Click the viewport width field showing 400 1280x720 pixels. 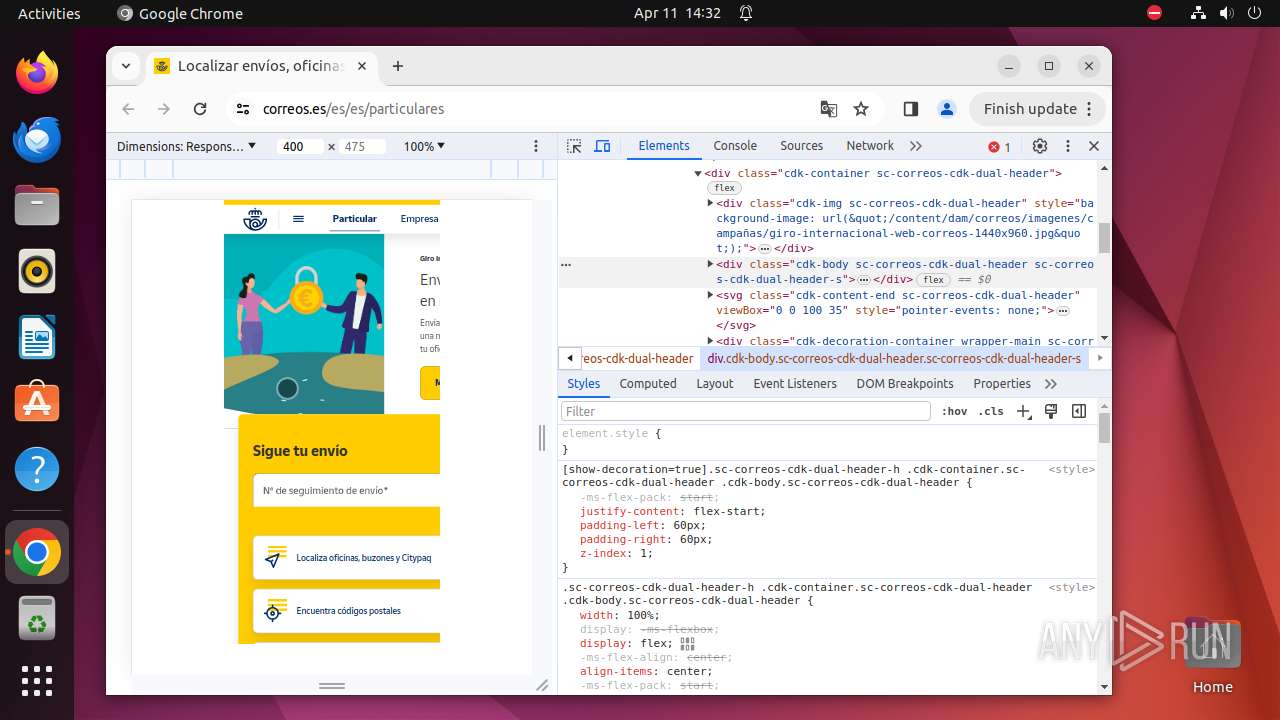(x=300, y=146)
